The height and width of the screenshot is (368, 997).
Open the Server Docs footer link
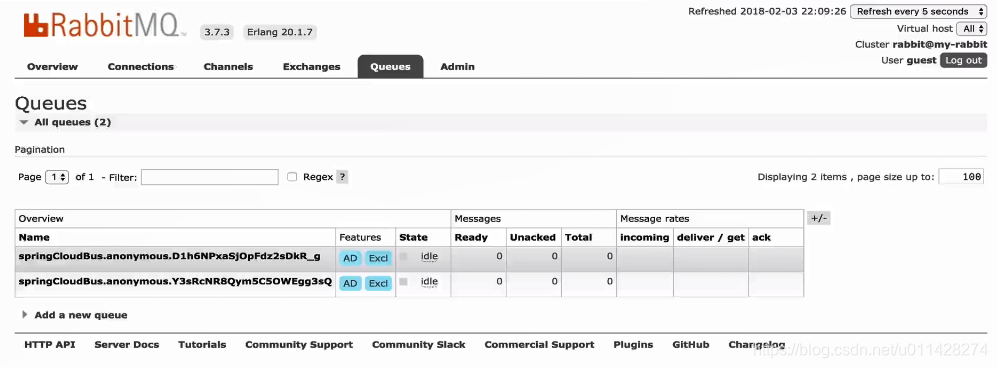(127, 344)
